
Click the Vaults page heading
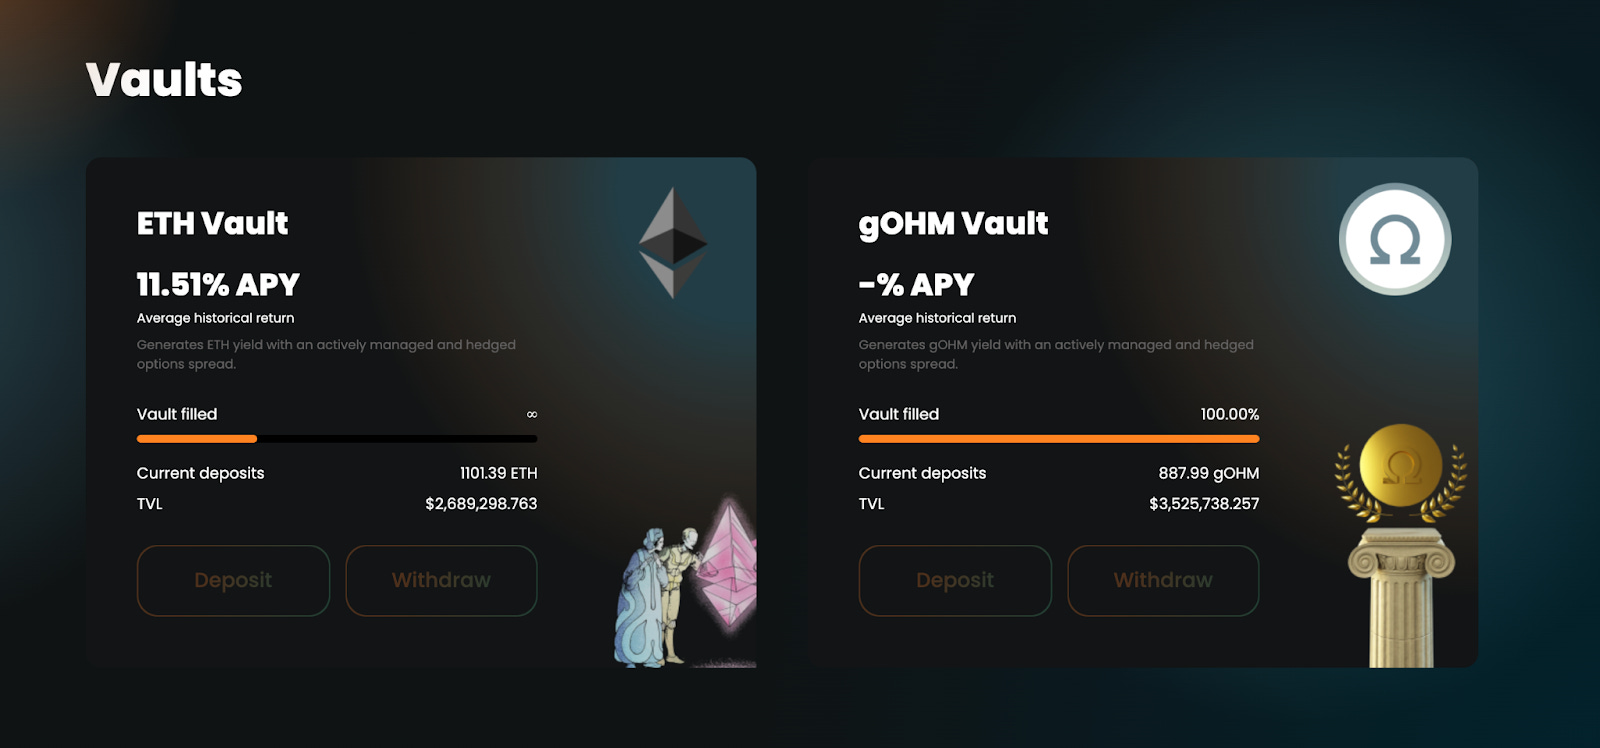[x=164, y=80]
